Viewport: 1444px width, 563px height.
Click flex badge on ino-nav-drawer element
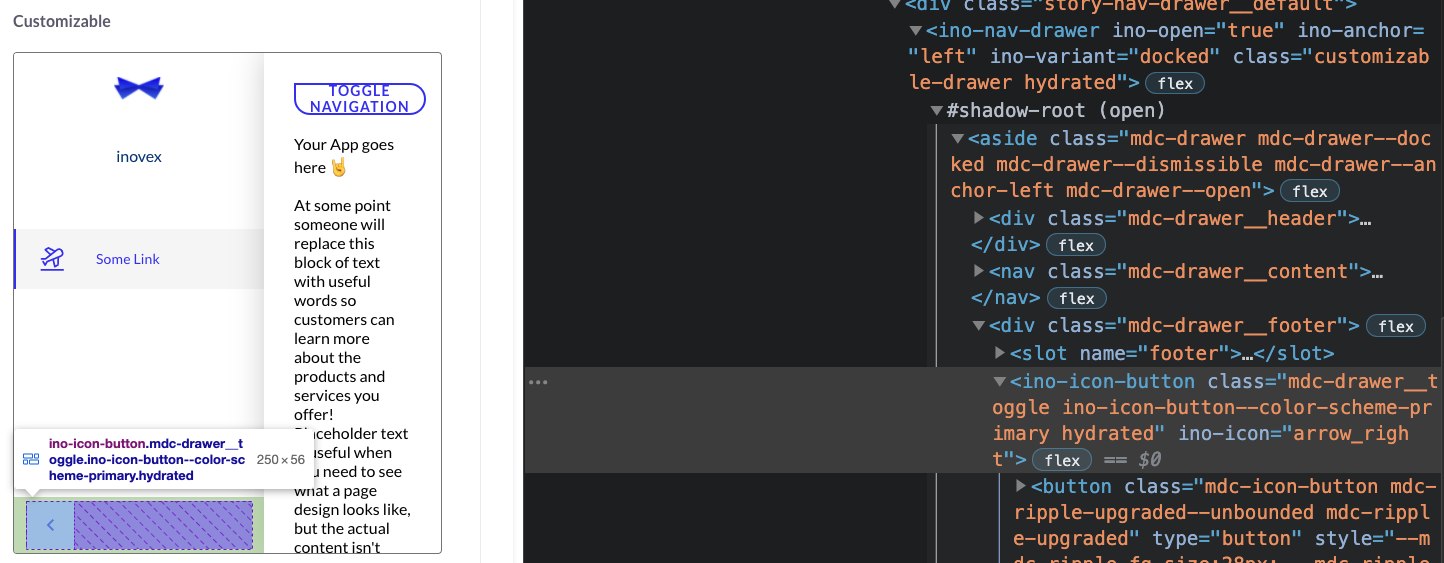coord(1175,83)
